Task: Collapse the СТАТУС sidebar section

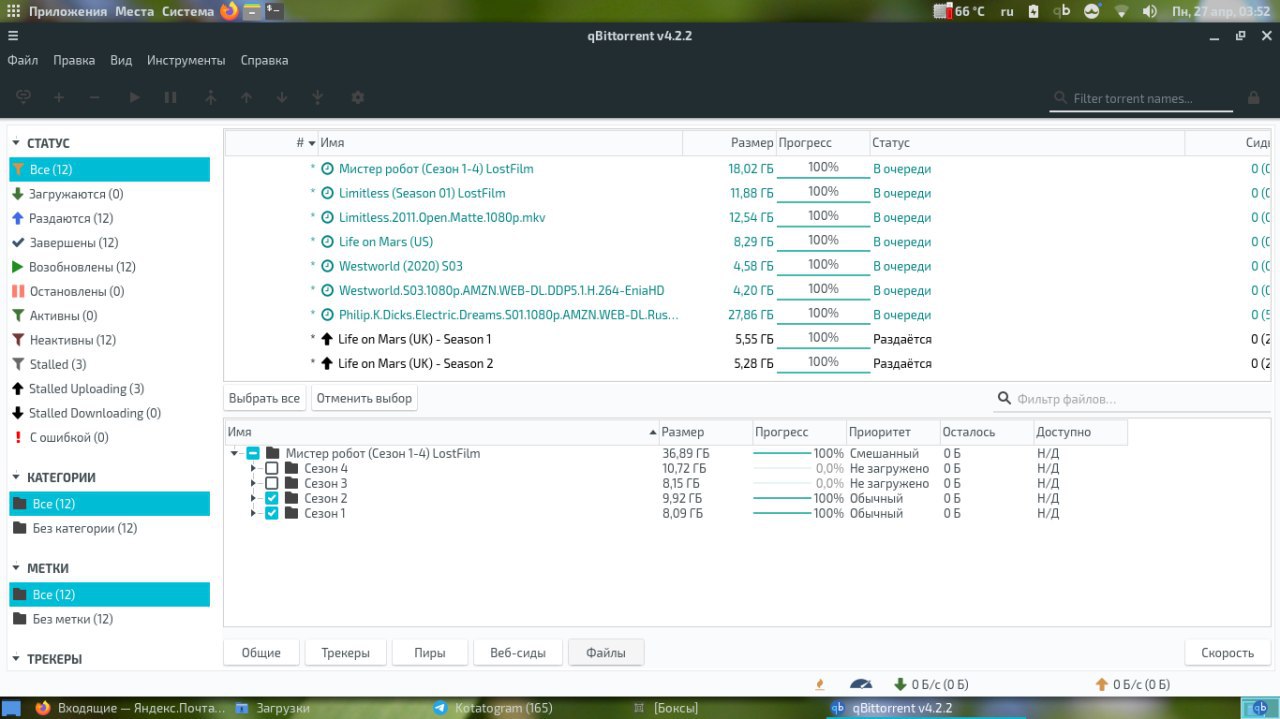Action: pyautogui.click(x=16, y=143)
